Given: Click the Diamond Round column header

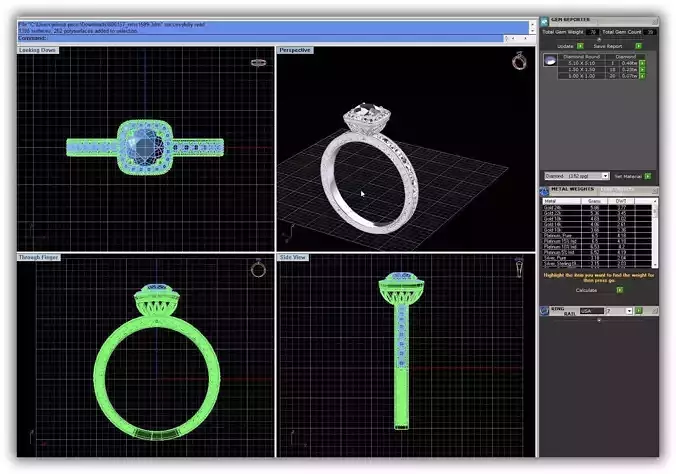Looking at the screenshot, I should point(582,57).
